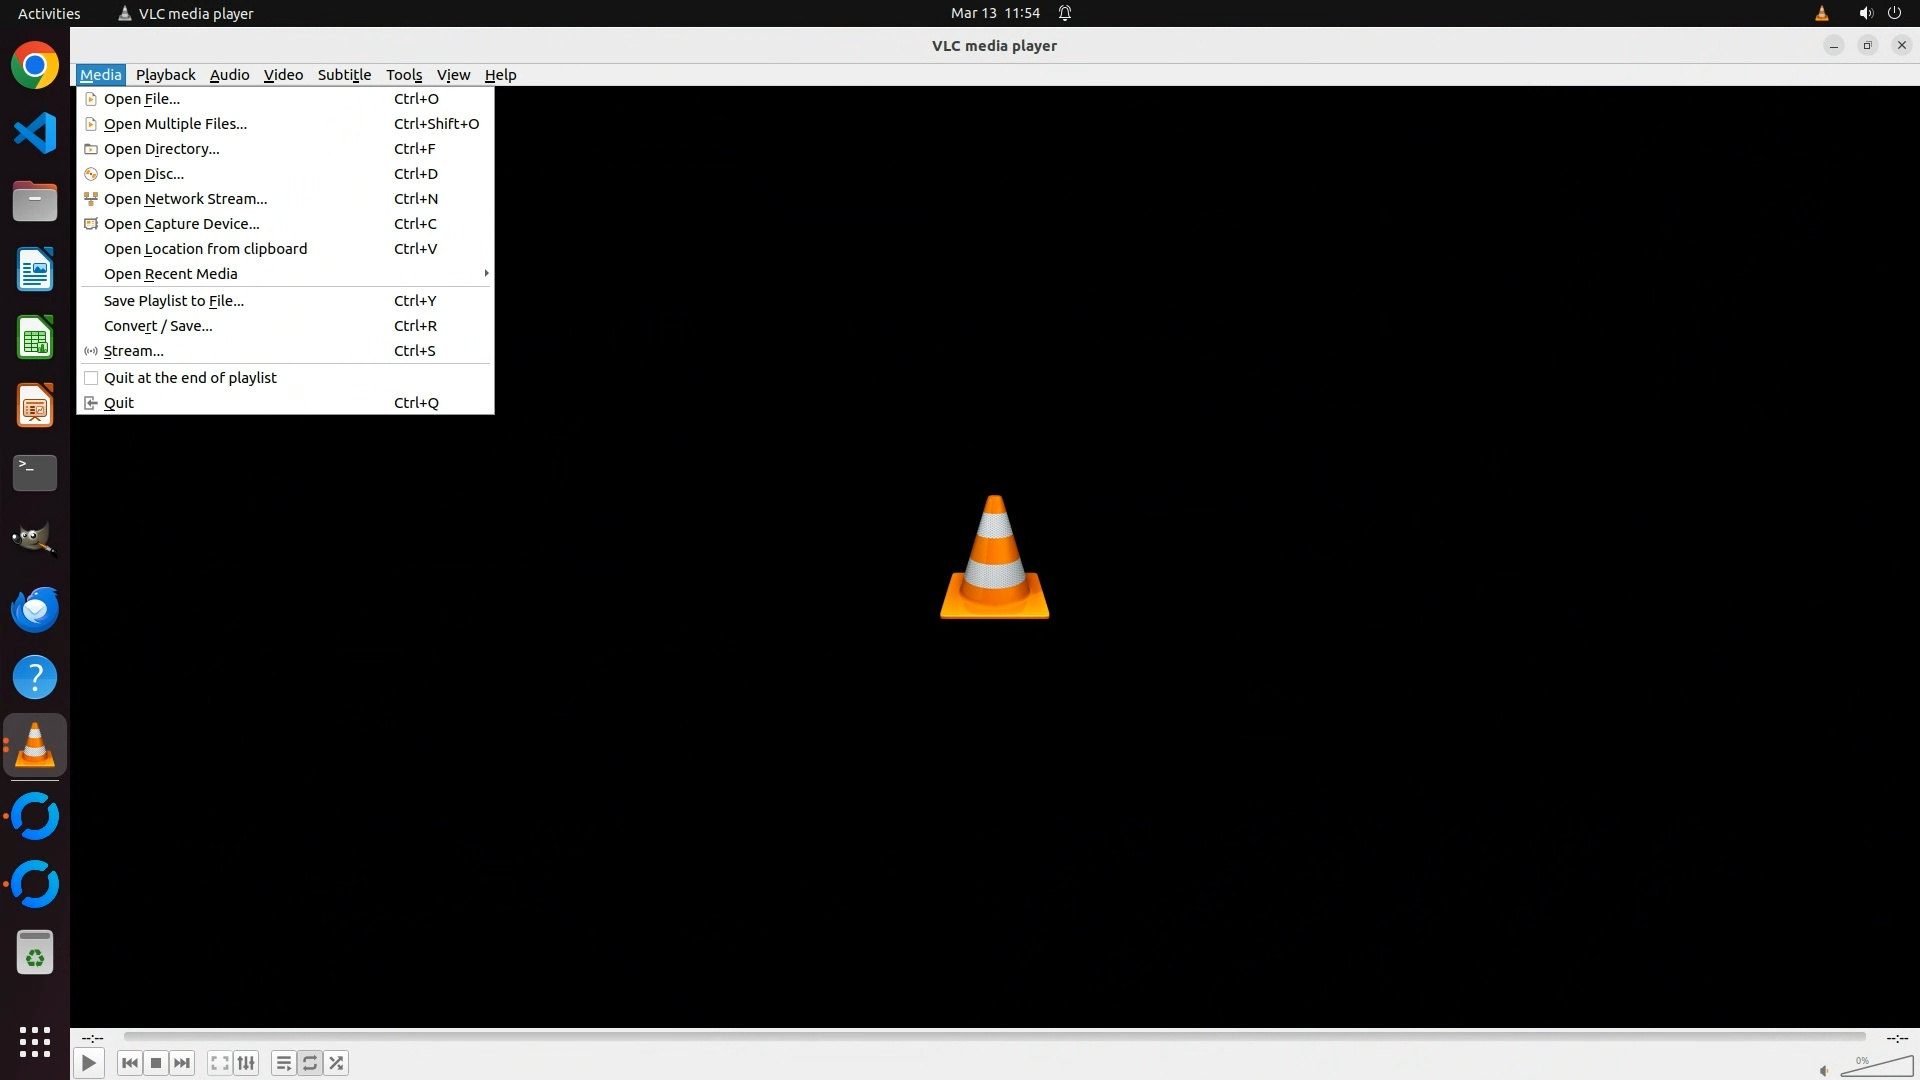Show the playlist view icon
The width and height of the screenshot is (1920, 1080).
(283, 1063)
